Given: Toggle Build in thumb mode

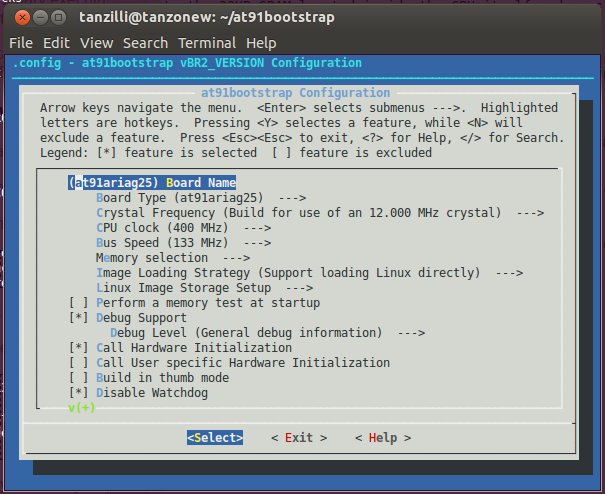Looking at the screenshot, I should [x=149, y=378].
